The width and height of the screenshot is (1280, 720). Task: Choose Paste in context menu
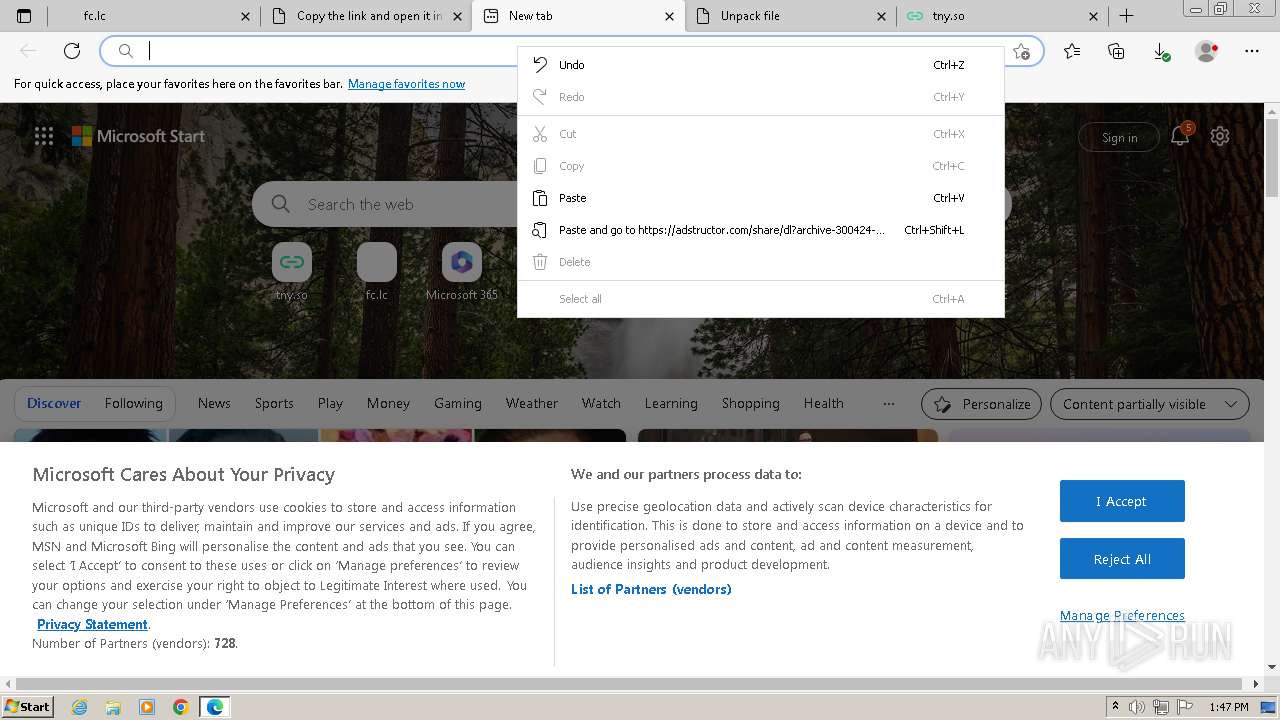pos(761,198)
